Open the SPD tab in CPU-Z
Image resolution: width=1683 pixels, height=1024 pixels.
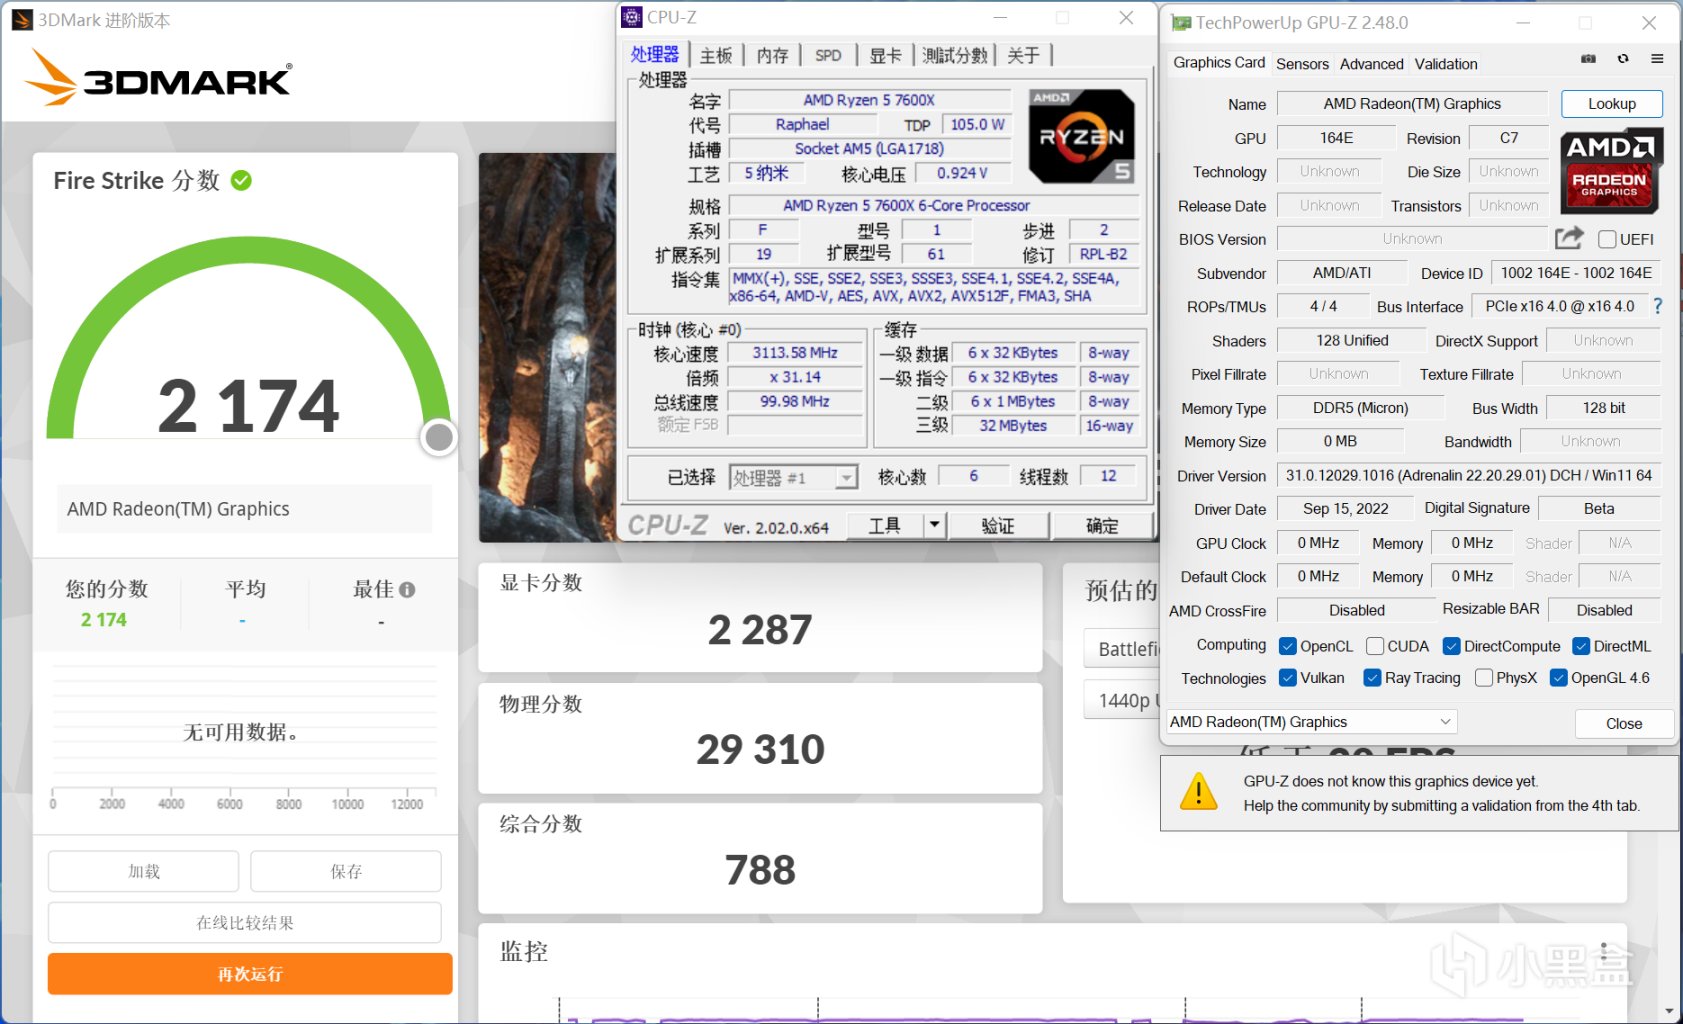coord(828,55)
